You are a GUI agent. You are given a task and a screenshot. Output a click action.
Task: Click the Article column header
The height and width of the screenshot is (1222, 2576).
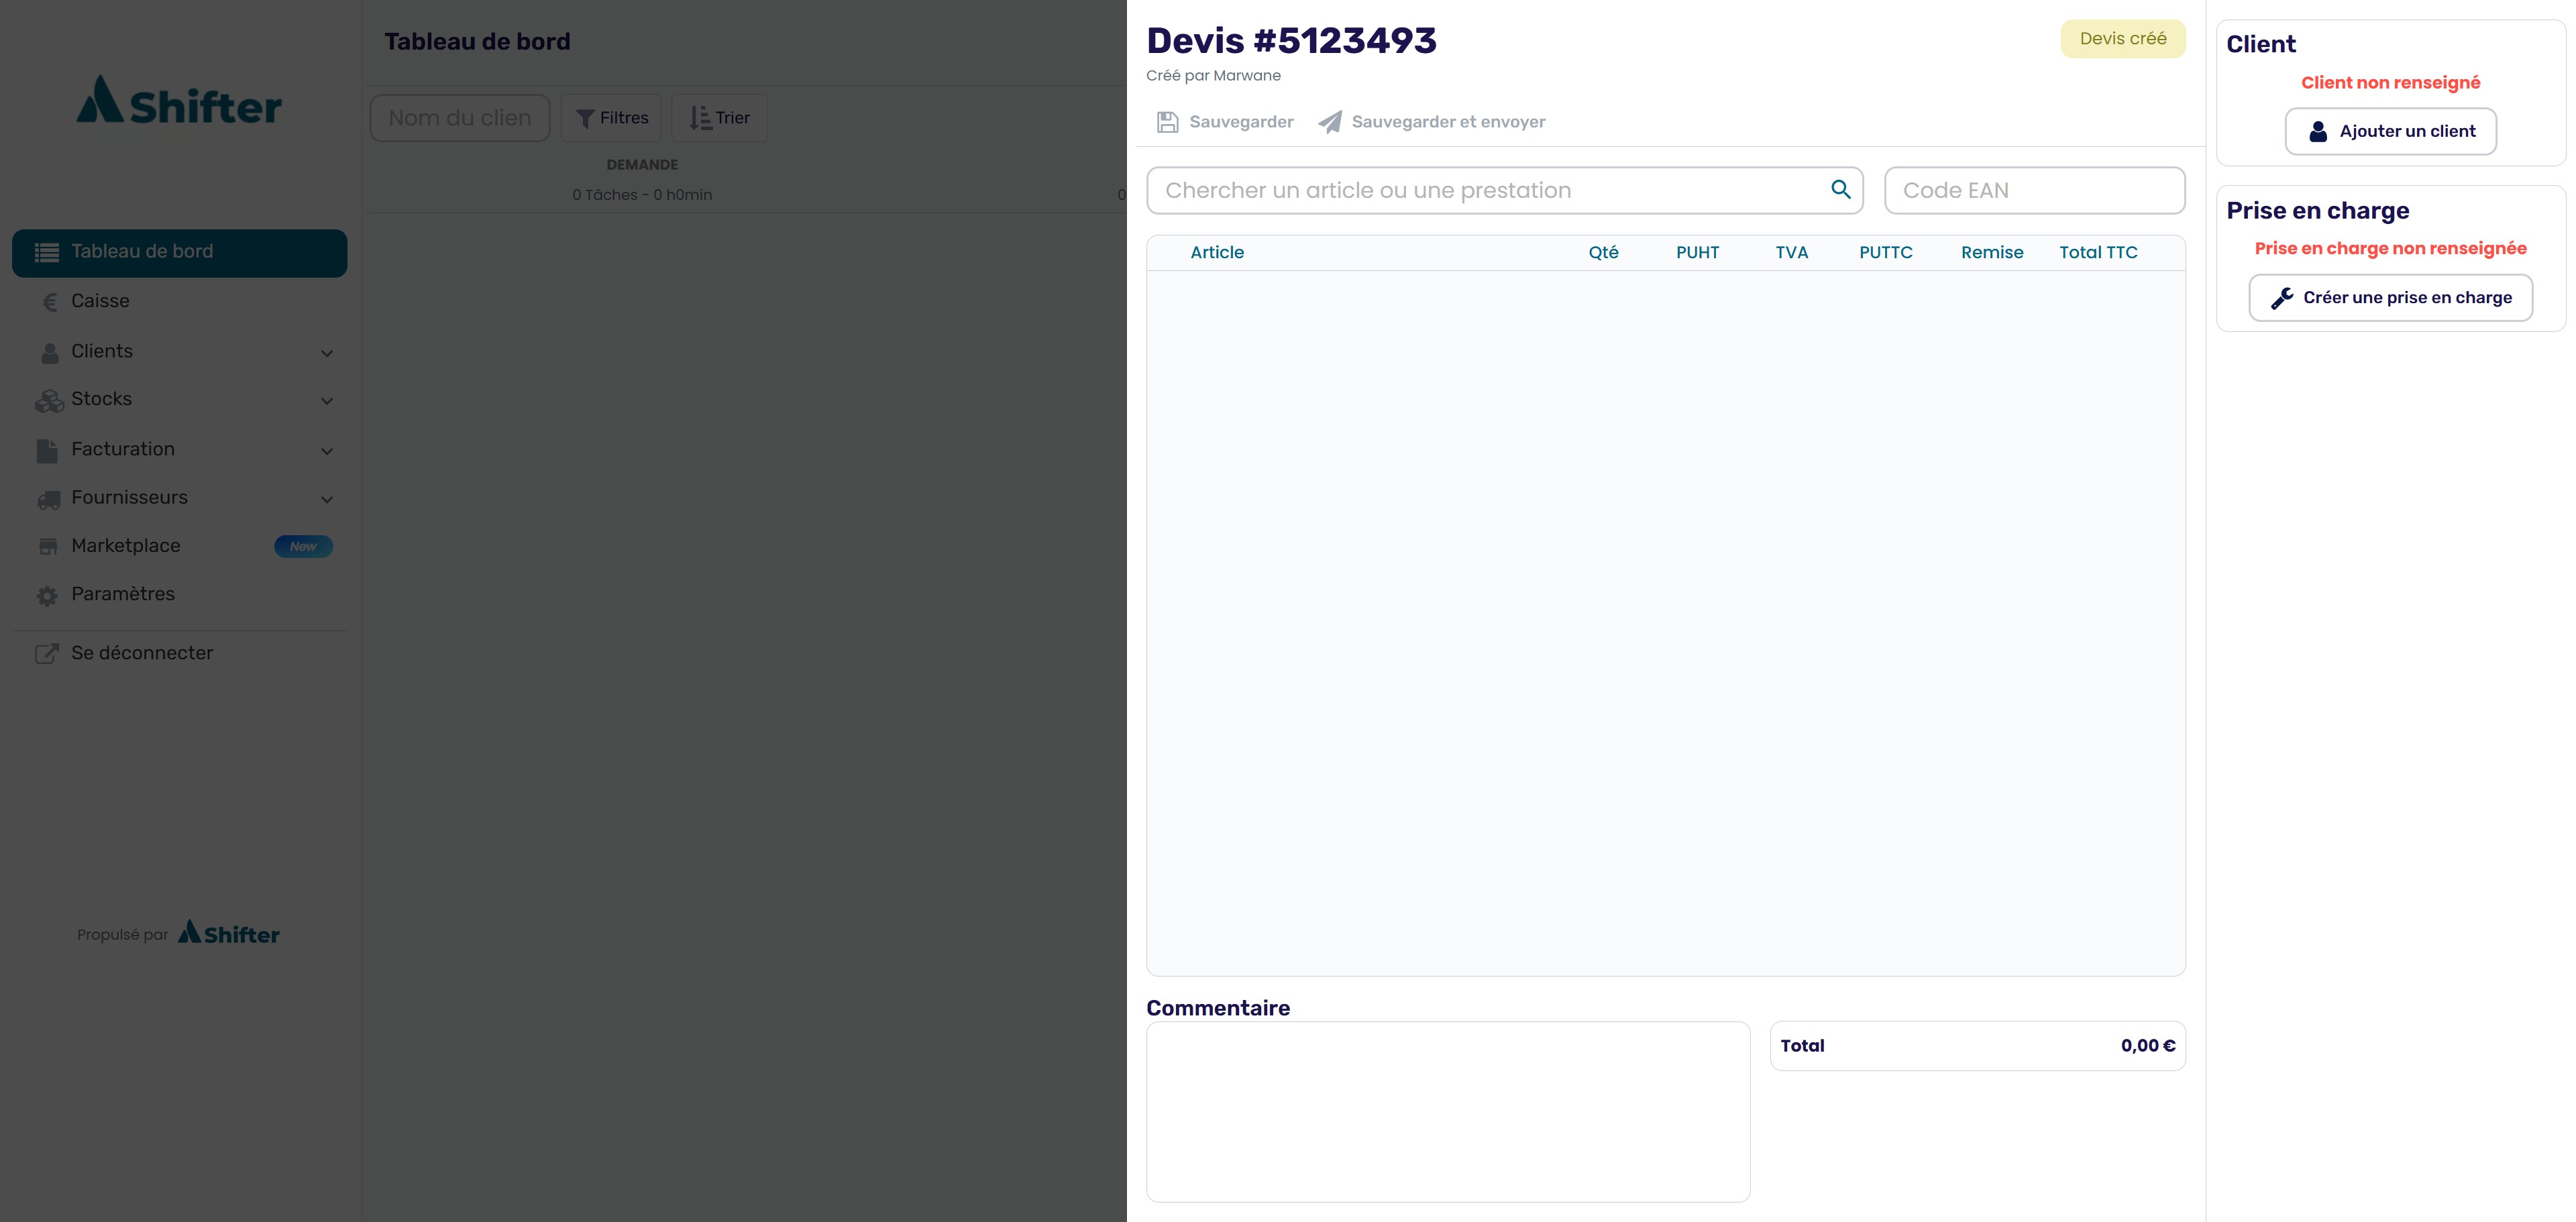(x=1217, y=253)
